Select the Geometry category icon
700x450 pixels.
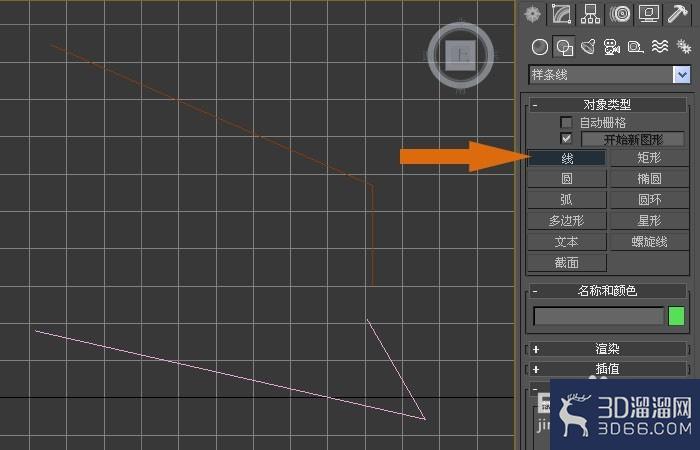click(x=540, y=47)
